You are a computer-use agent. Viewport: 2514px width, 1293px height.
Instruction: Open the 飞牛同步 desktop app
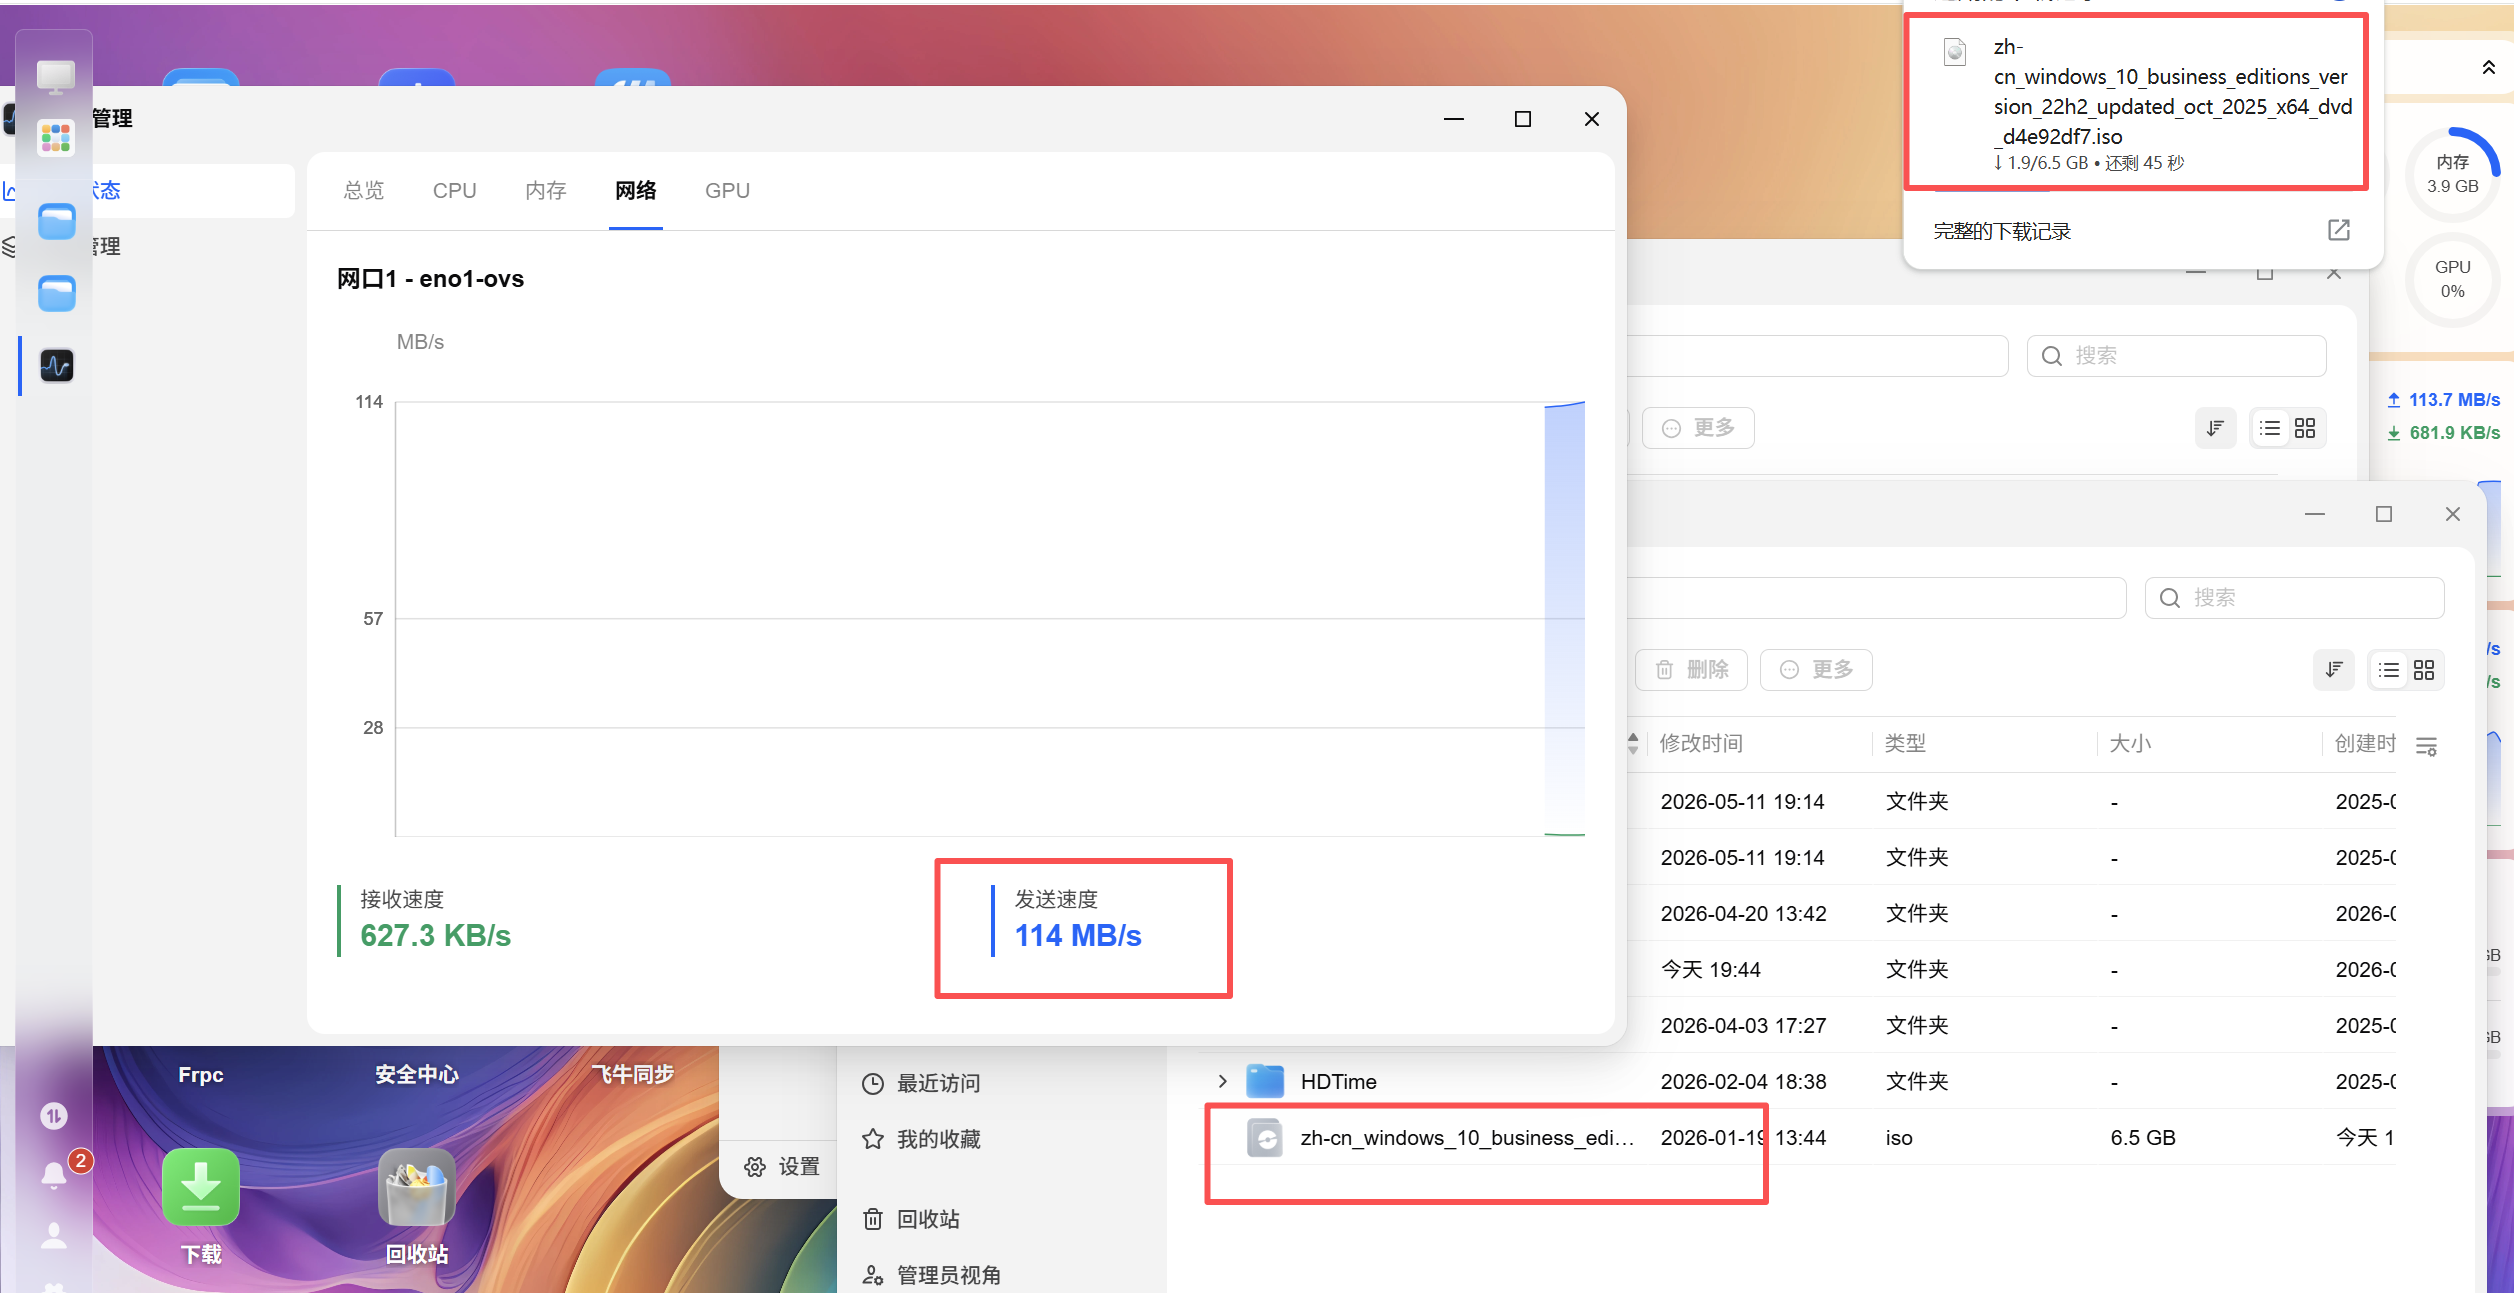[633, 1074]
